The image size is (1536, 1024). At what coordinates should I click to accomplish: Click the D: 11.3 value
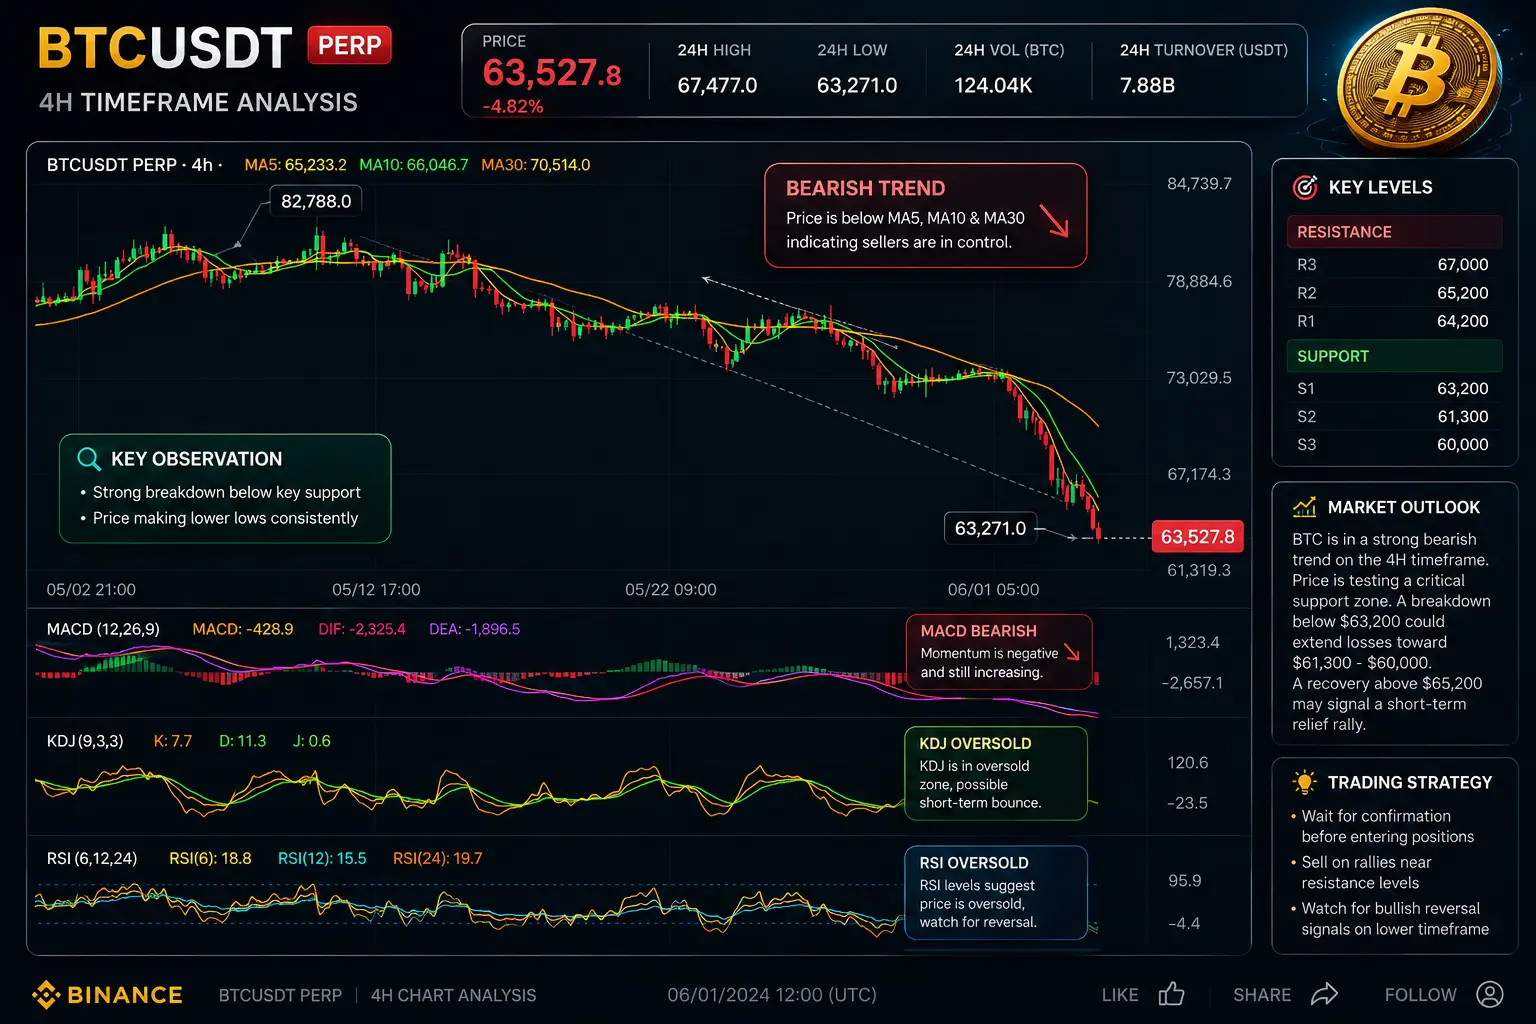point(242,741)
